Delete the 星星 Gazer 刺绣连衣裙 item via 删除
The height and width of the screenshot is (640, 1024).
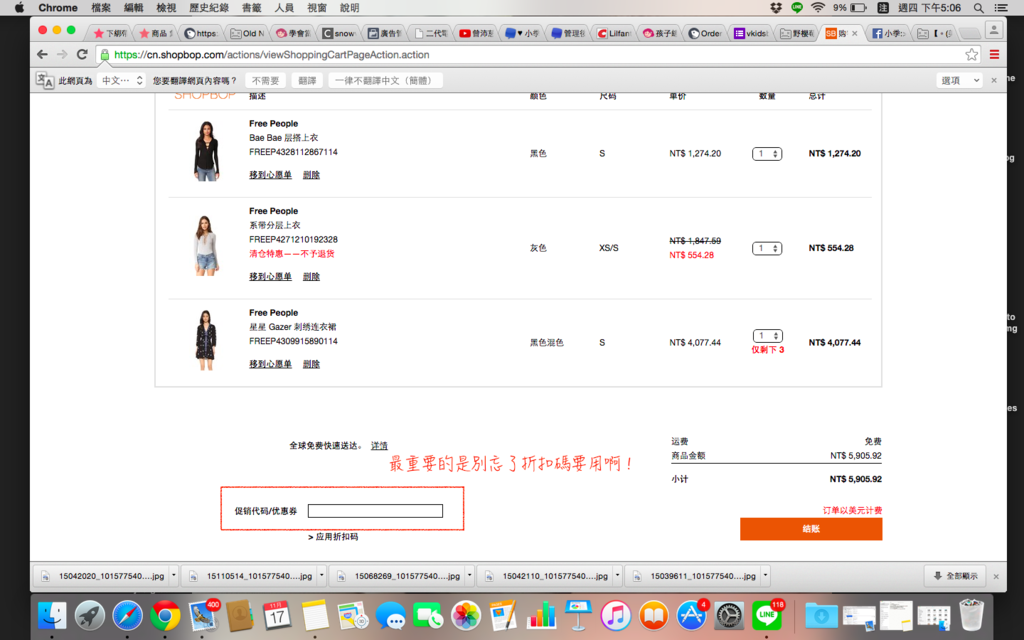tap(312, 364)
